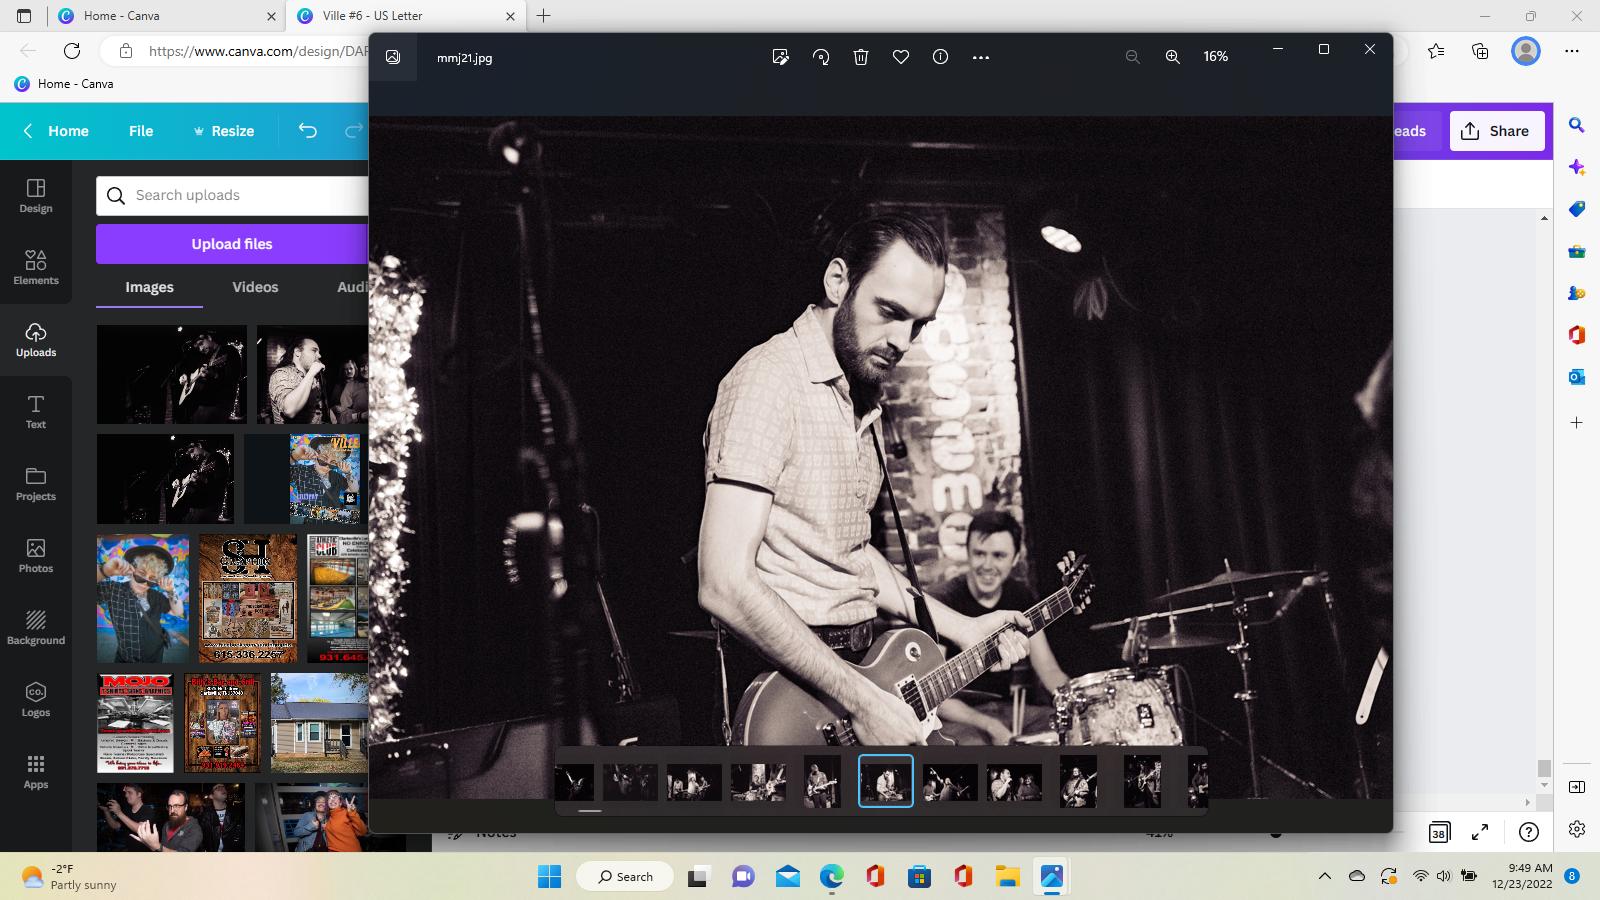Mark the photo as favorite with the heart
Image resolution: width=1600 pixels, height=900 pixels.
[x=901, y=57]
